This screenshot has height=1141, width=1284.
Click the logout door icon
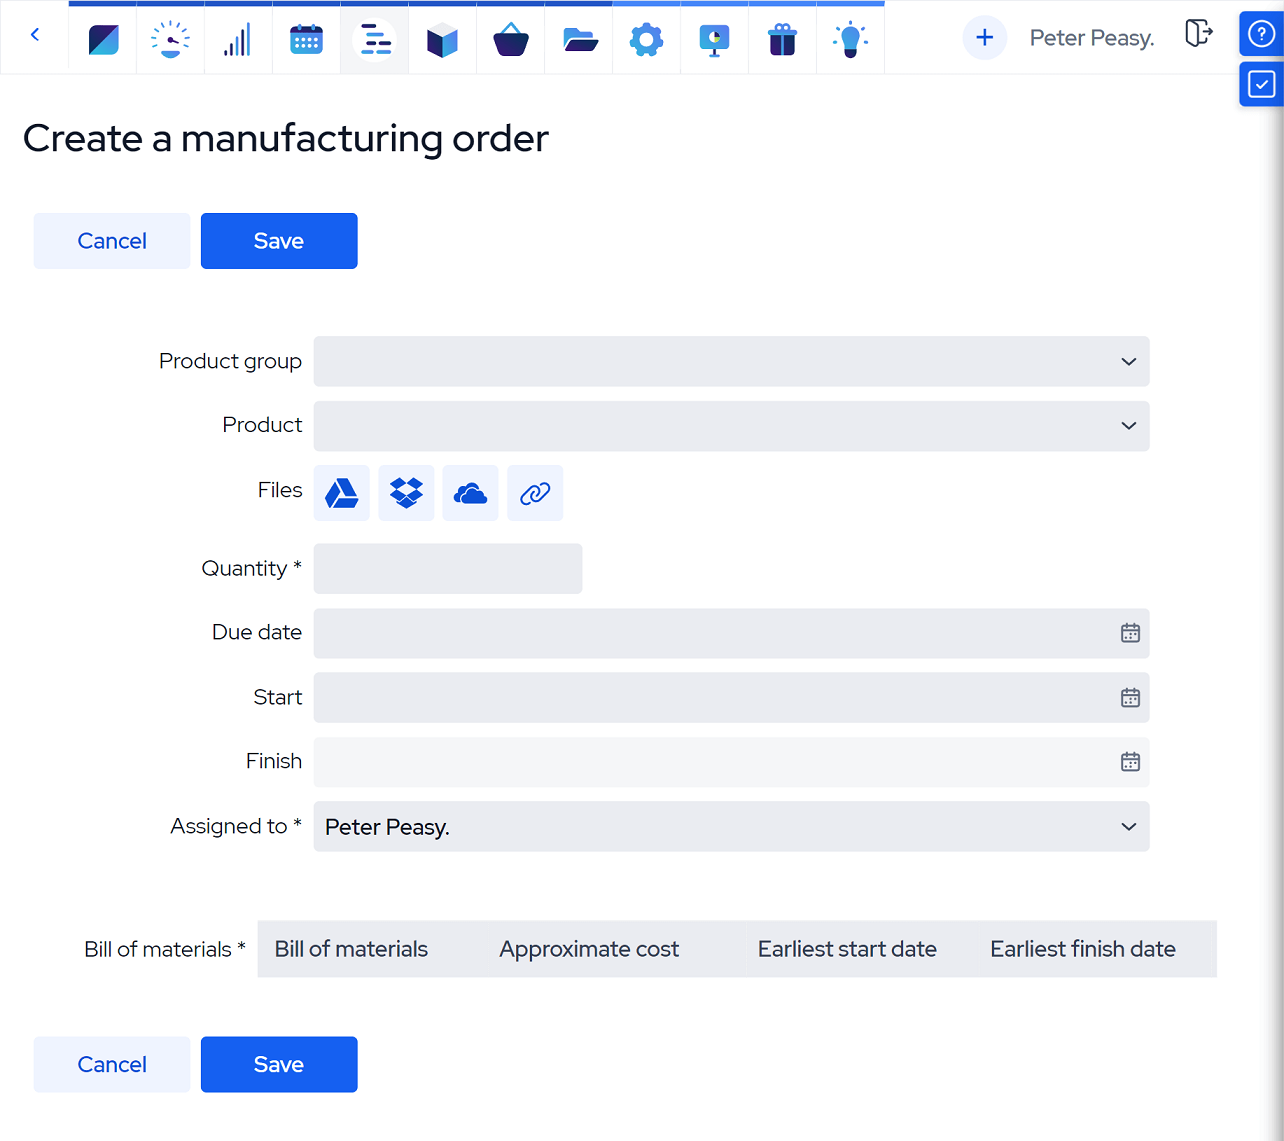(1198, 34)
